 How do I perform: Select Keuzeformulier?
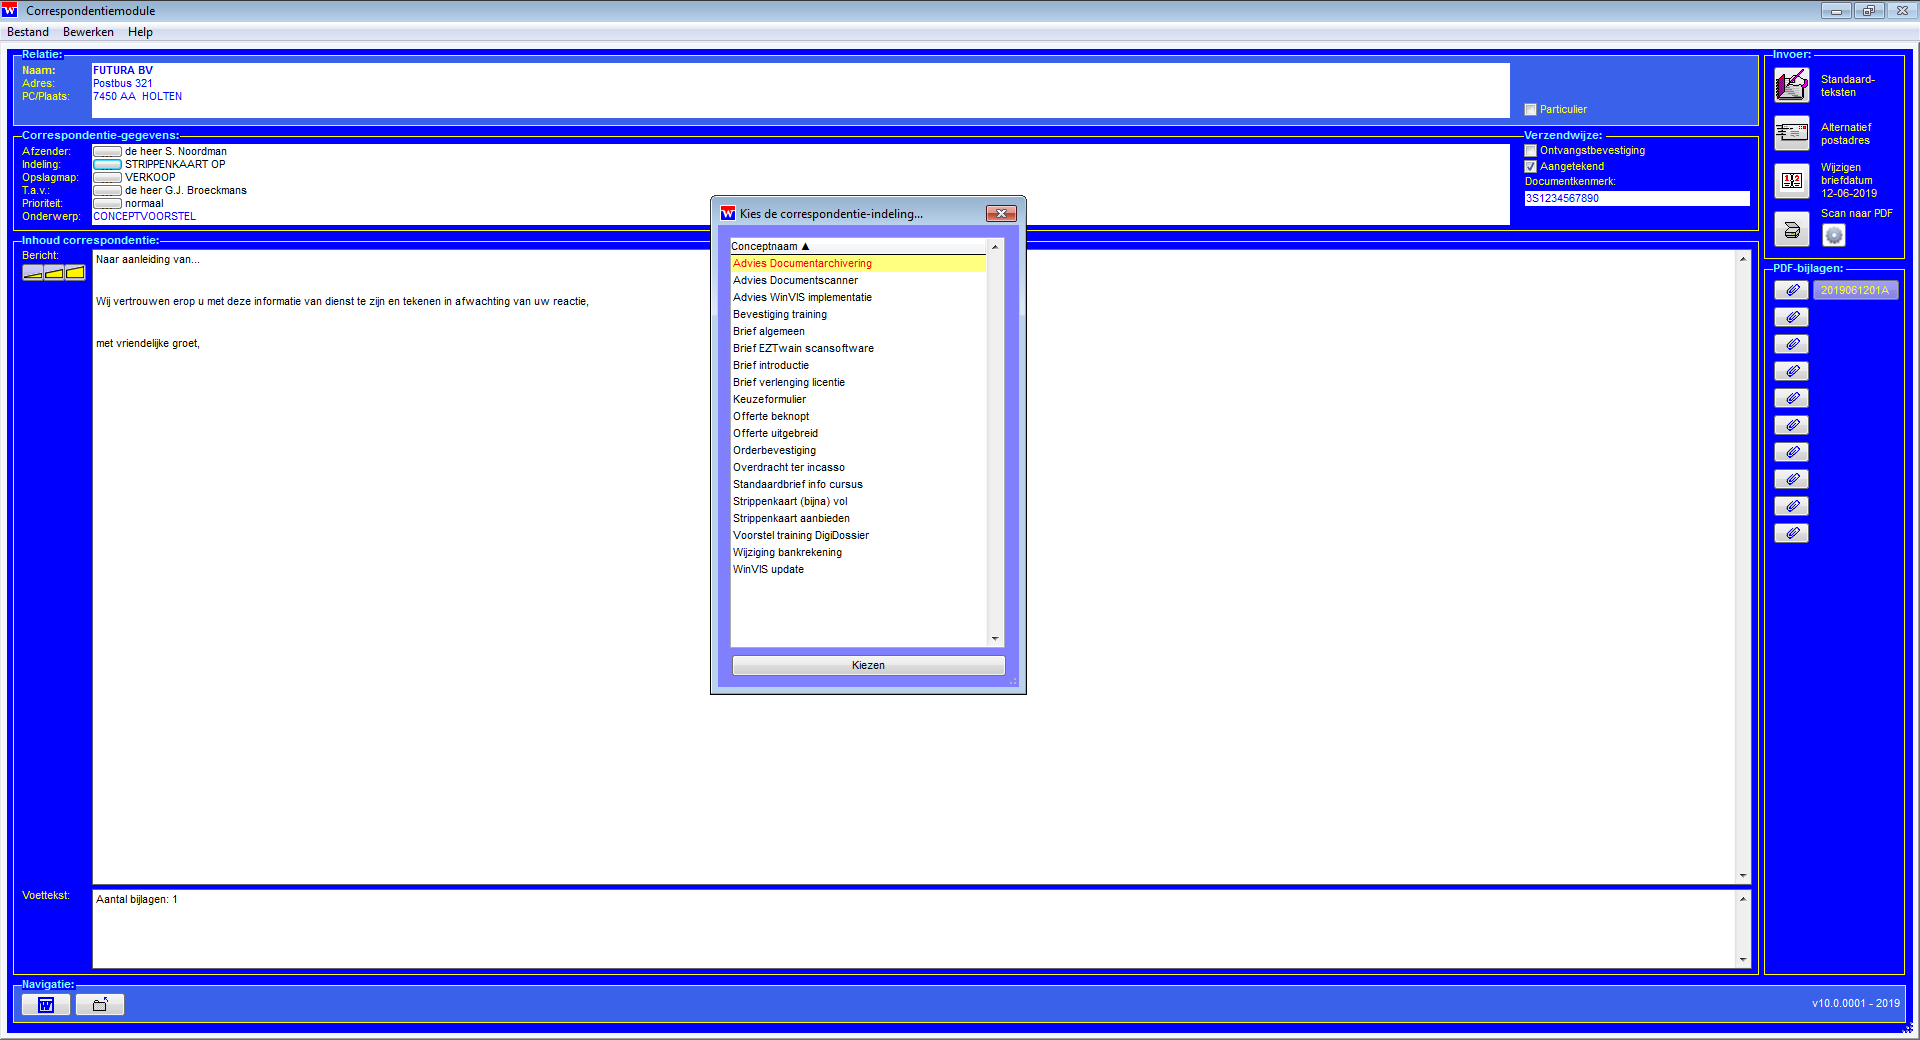858,400
